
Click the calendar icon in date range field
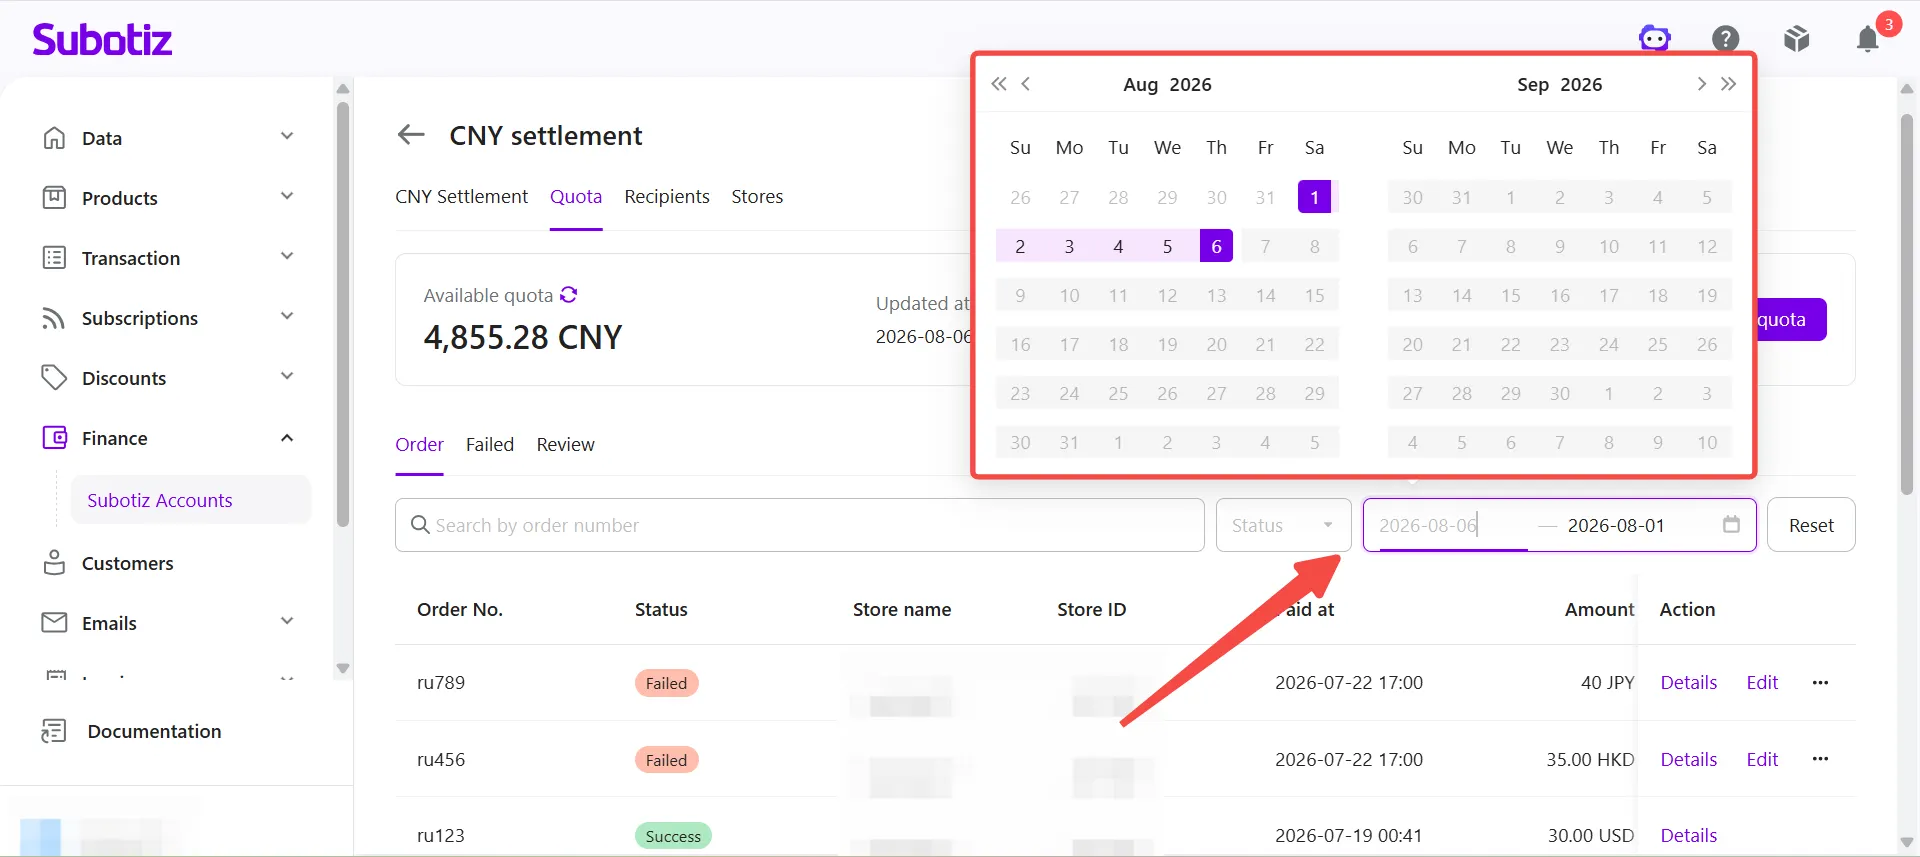coord(1731,524)
